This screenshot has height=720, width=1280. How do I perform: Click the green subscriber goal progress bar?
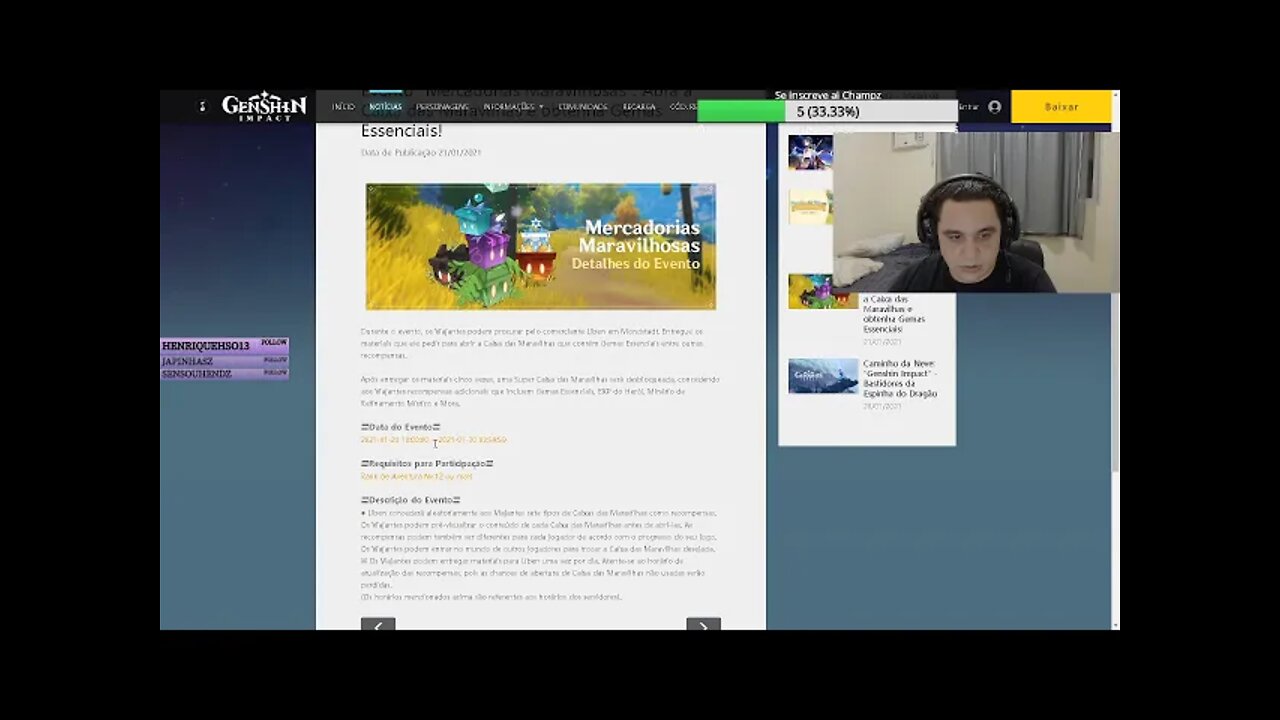tap(827, 111)
